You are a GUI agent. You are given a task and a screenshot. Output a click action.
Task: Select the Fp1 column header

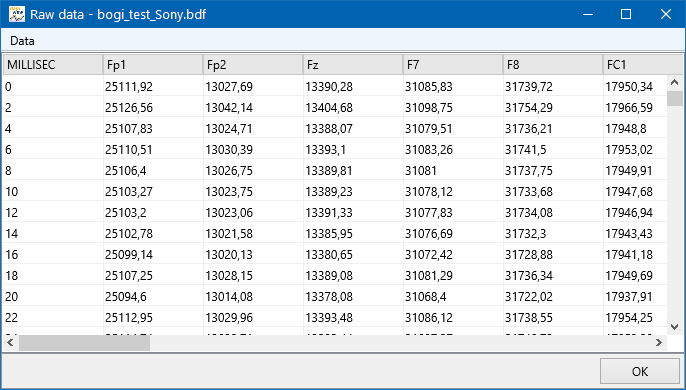153,65
